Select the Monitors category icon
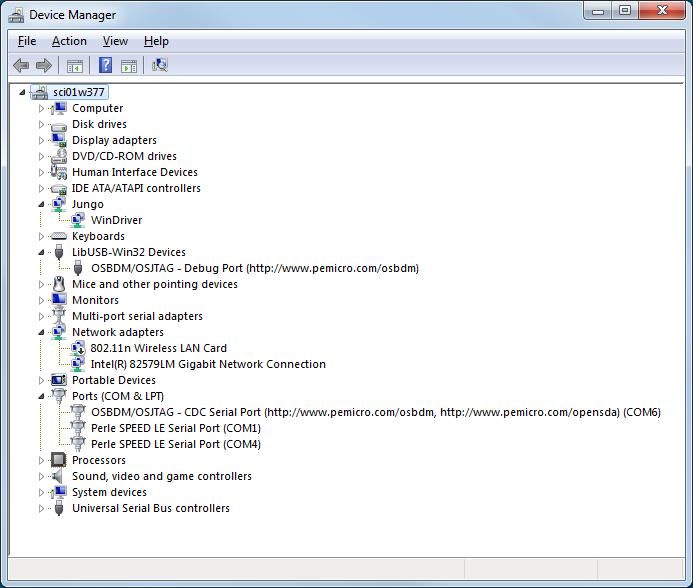Image resolution: width=693 pixels, height=588 pixels. [58, 300]
